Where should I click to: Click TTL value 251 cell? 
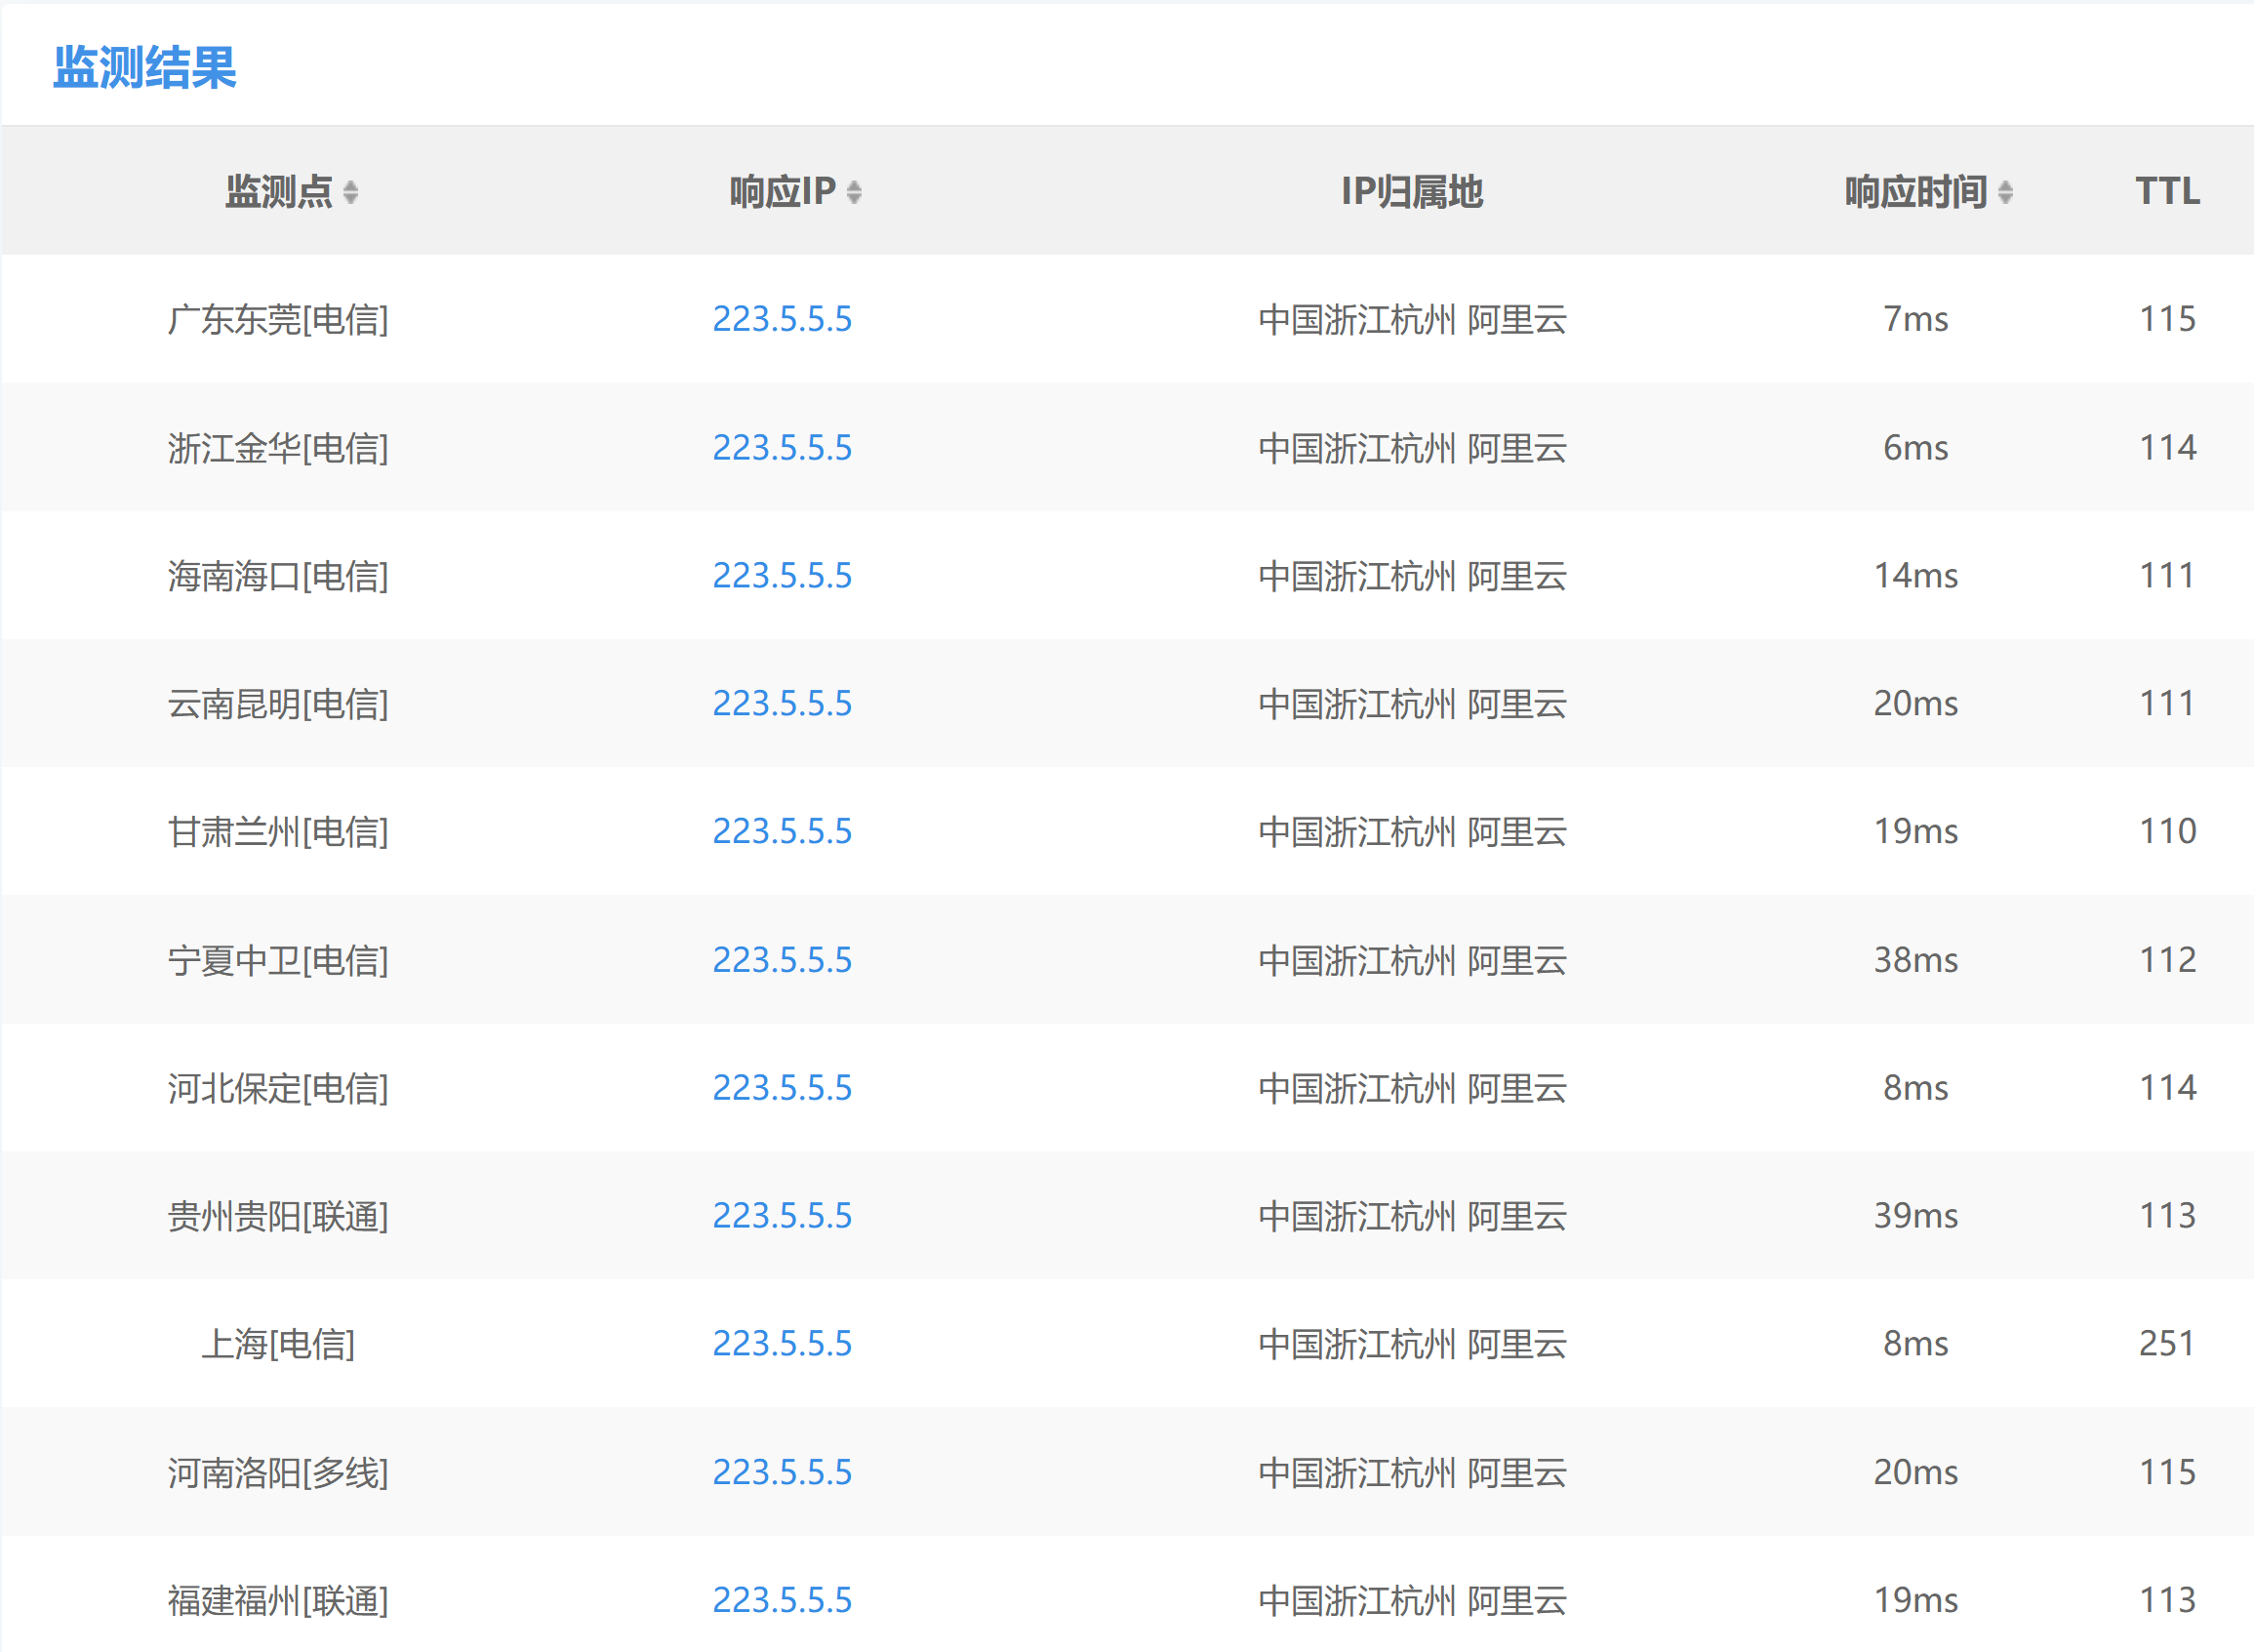(x=2166, y=1344)
